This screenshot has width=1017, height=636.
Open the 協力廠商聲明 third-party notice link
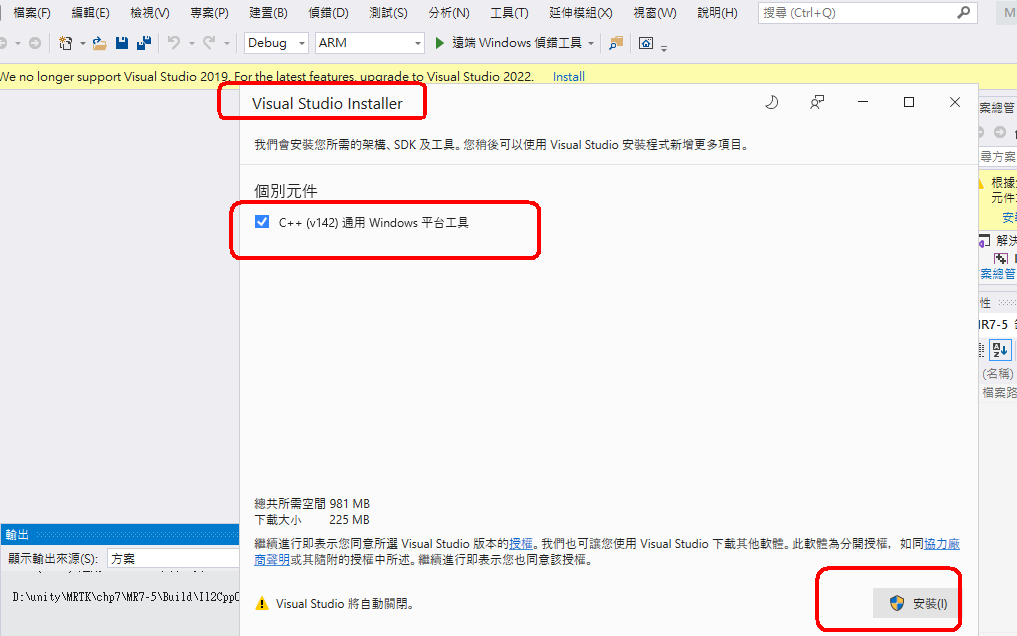(x=940, y=544)
